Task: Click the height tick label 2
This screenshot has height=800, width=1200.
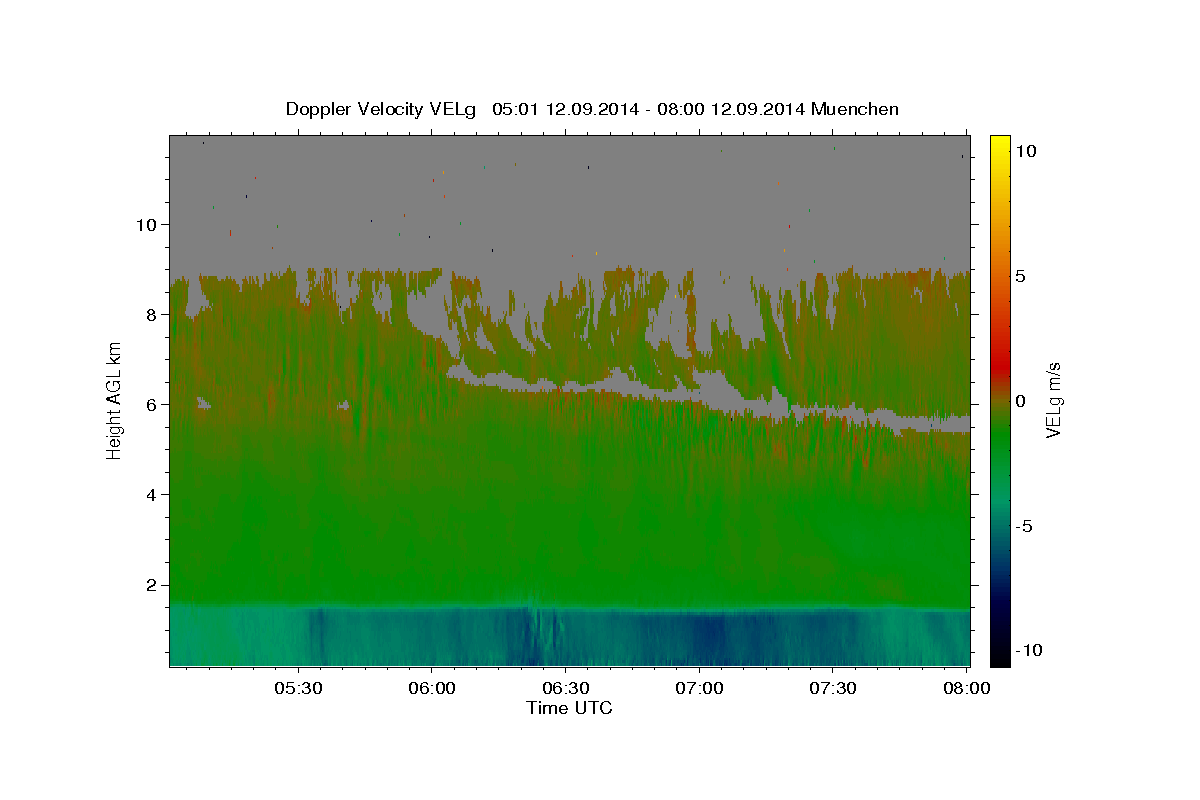Action: (x=154, y=585)
